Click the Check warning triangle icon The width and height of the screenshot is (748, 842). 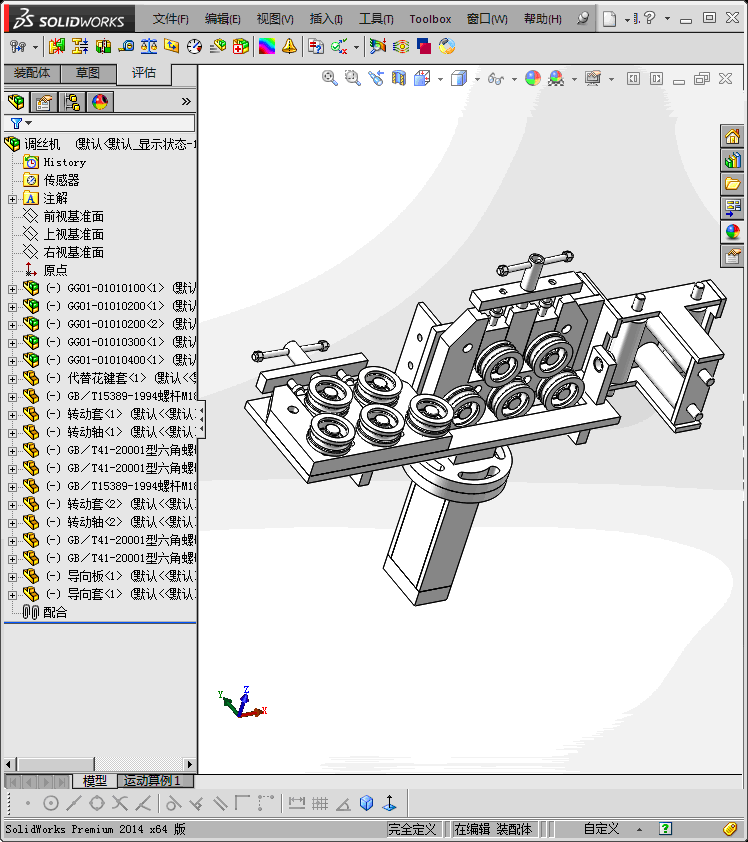[289, 47]
